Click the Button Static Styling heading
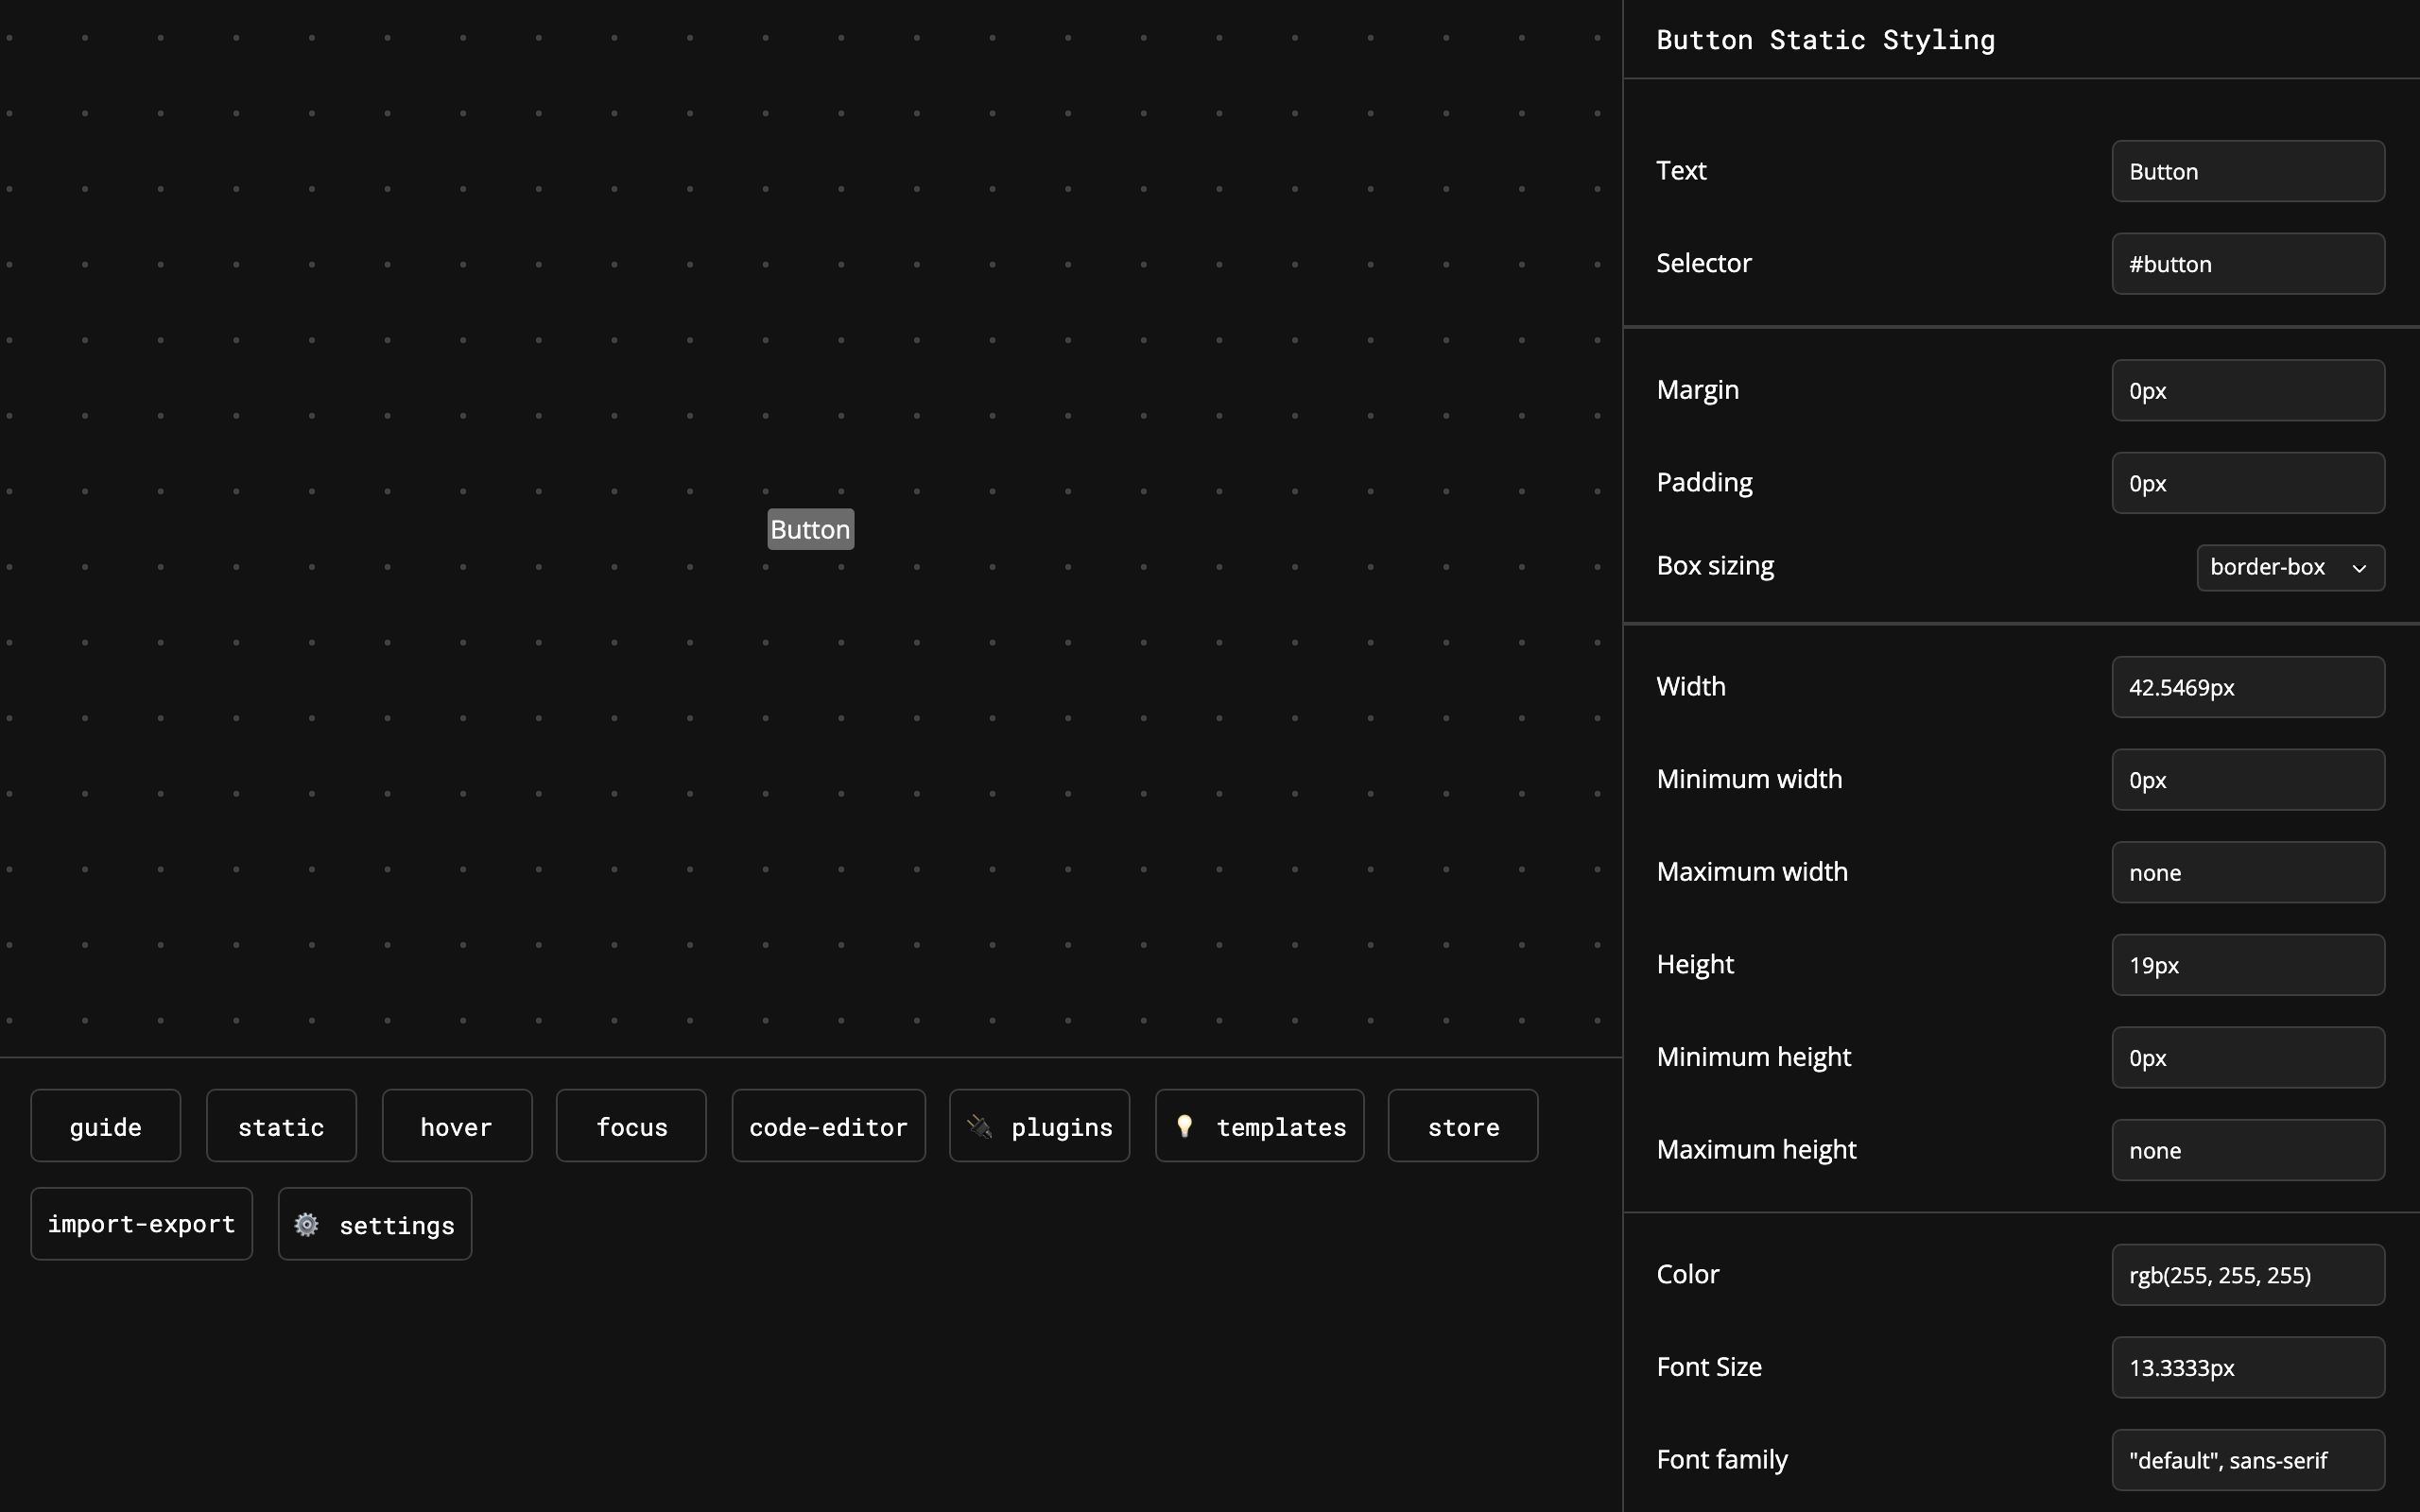 [1825, 40]
